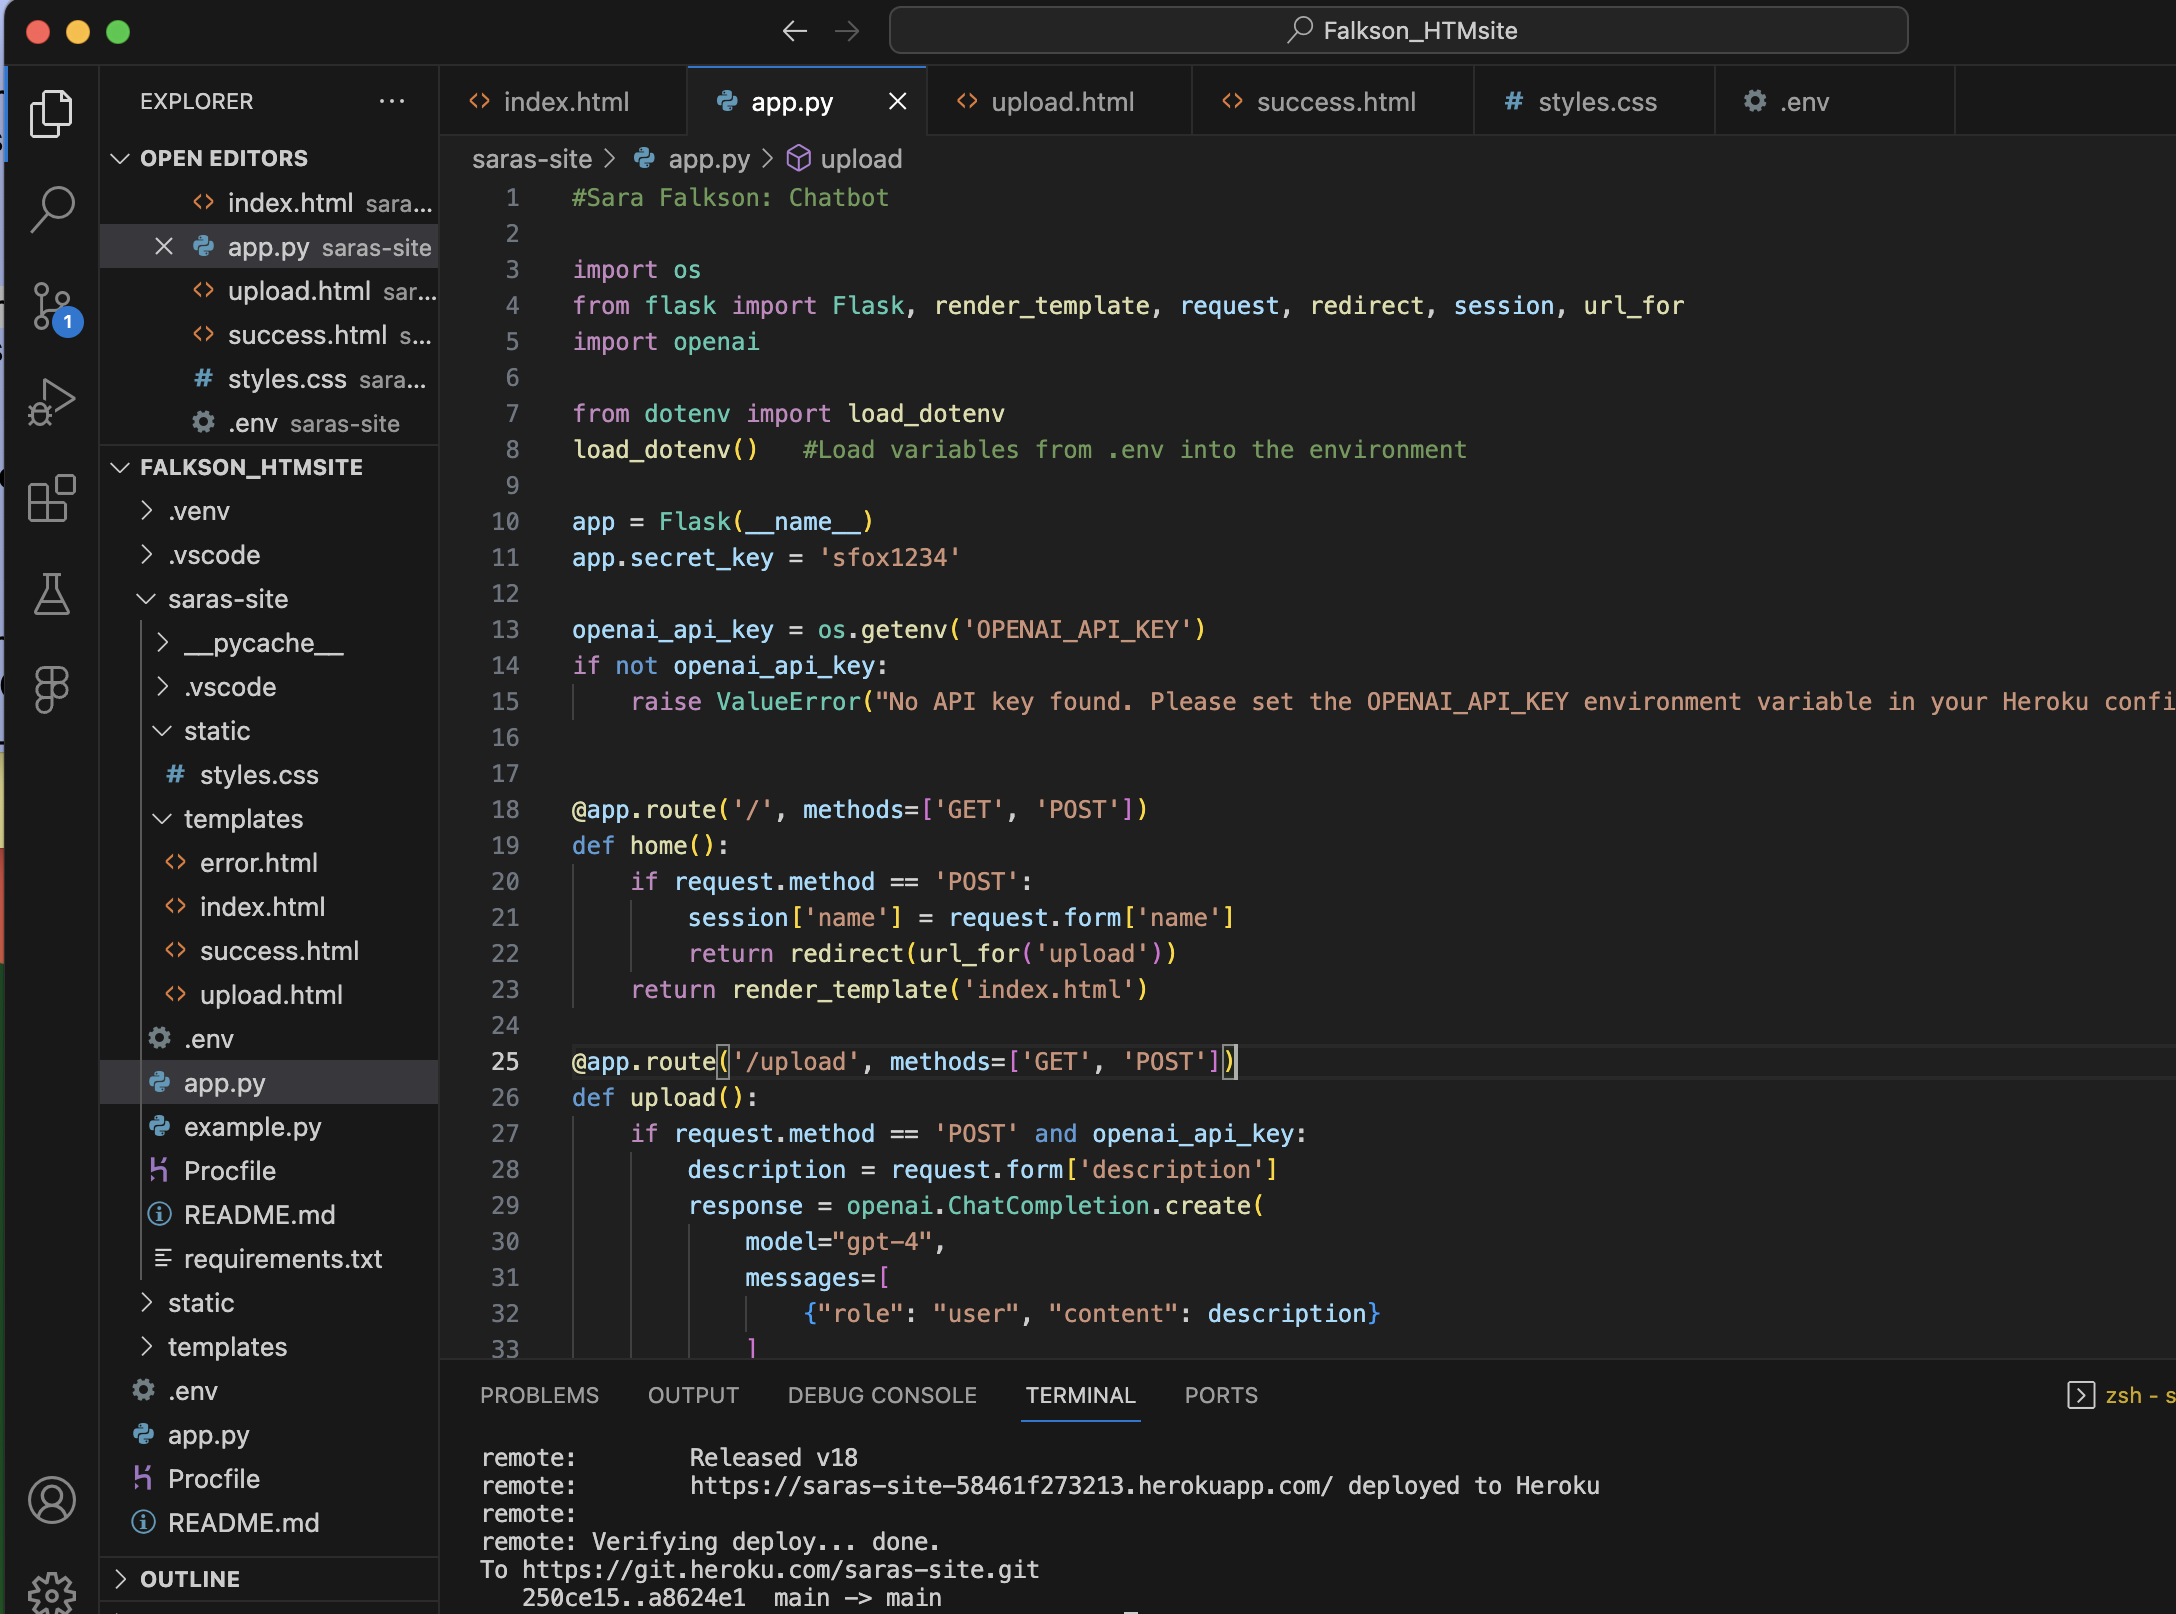Click saras-site in the breadcrumb
The width and height of the screenshot is (2176, 1614).
pos(531,158)
